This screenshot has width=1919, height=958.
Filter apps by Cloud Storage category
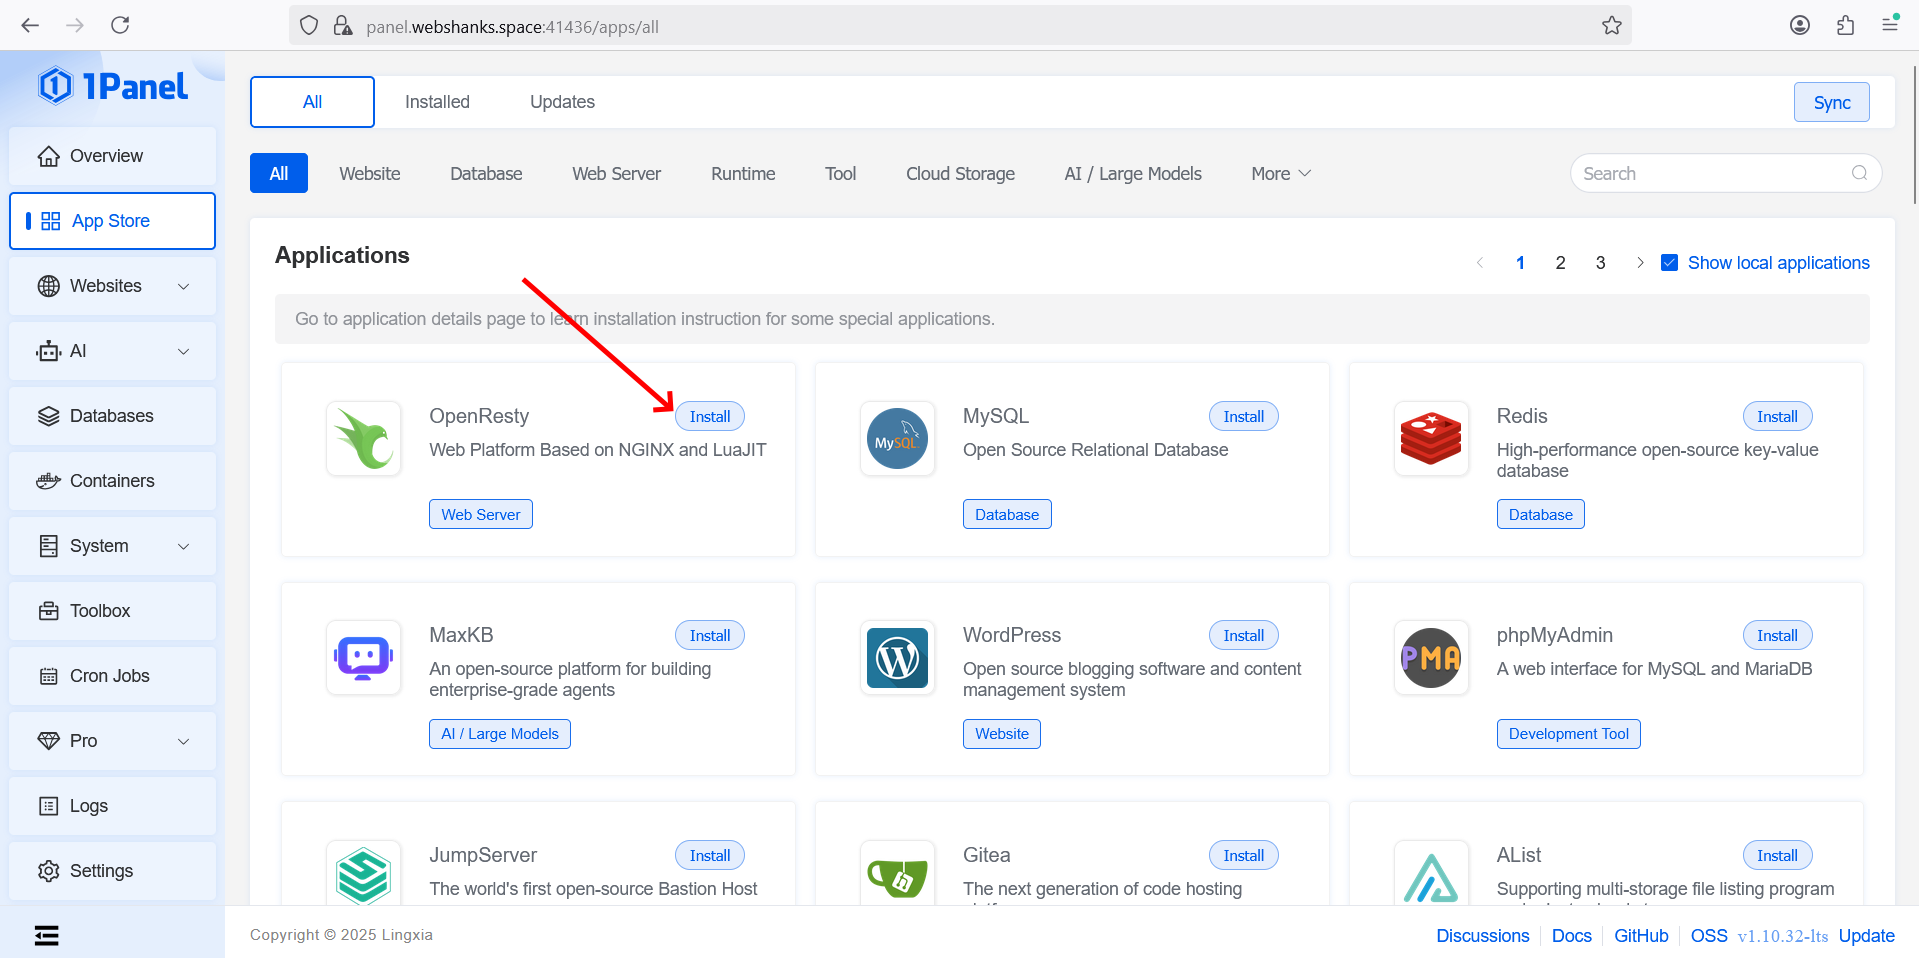click(x=960, y=174)
